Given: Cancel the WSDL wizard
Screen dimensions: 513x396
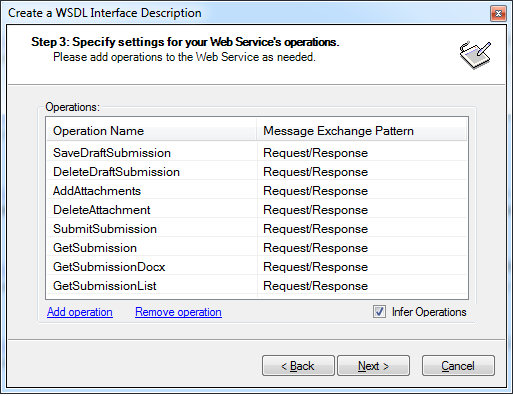Looking at the screenshot, I should click(x=458, y=366).
